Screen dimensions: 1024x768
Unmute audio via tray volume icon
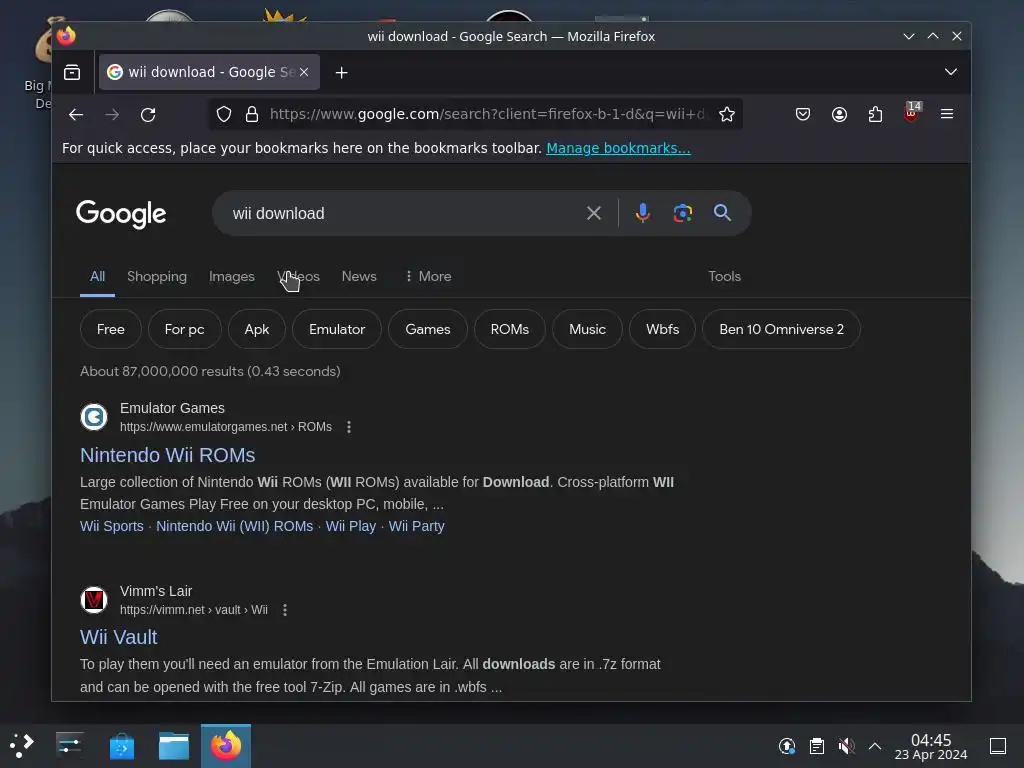tap(846, 746)
